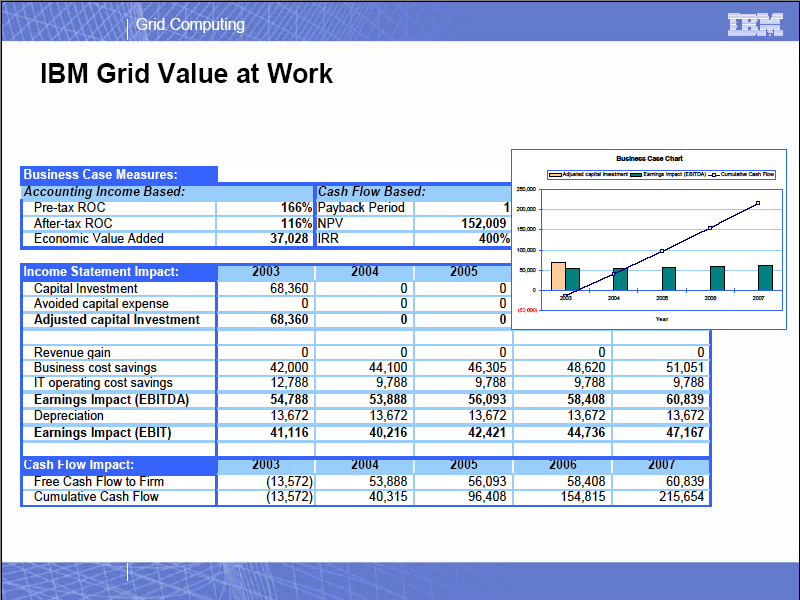Click the 2004 column header of Income Statement
Screen dimensions: 800x600
[365, 271]
